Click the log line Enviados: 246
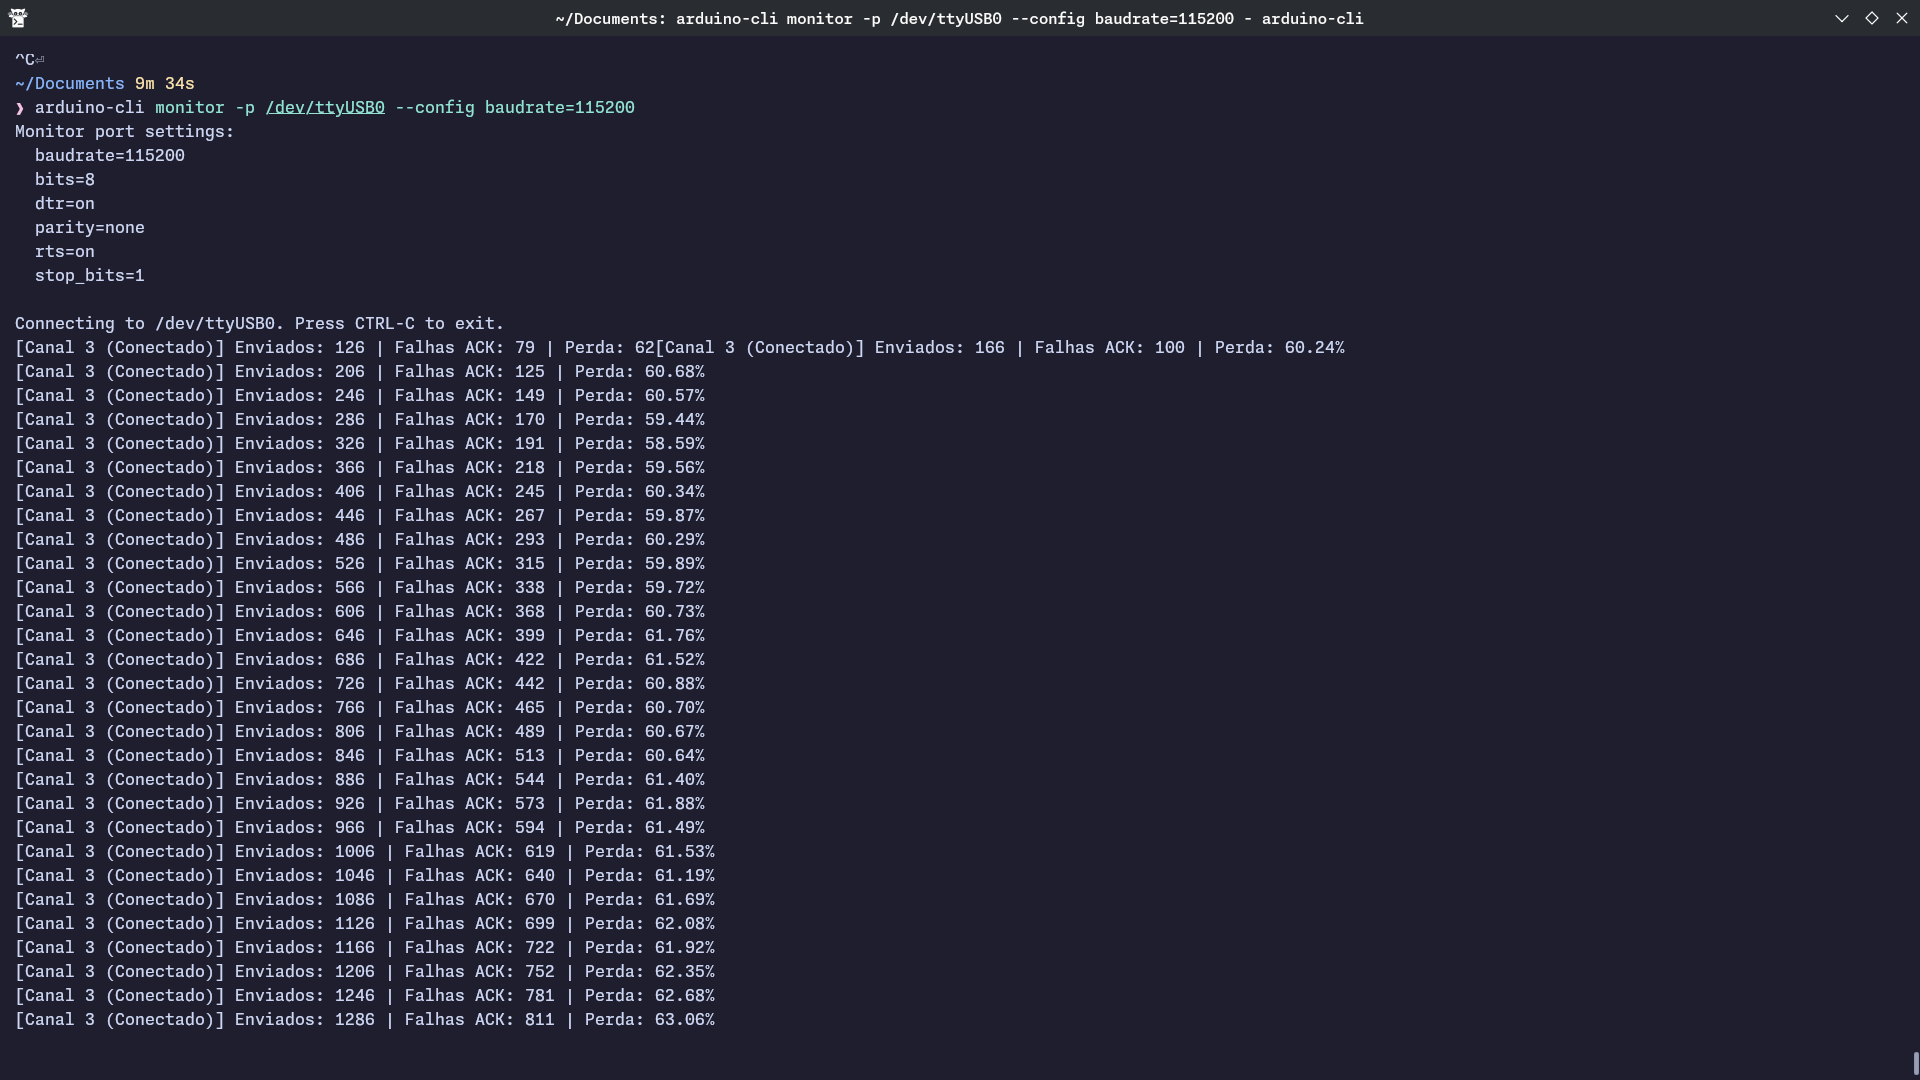The image size is (1920, 1080). (x=360, y=395)
